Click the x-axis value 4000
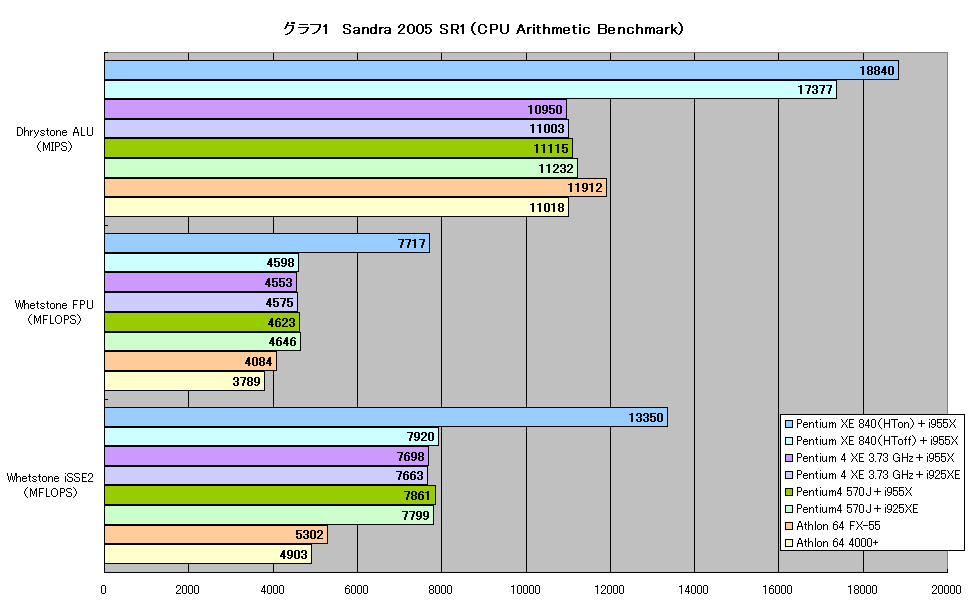 pyautogui.click(x=272, y=590)
